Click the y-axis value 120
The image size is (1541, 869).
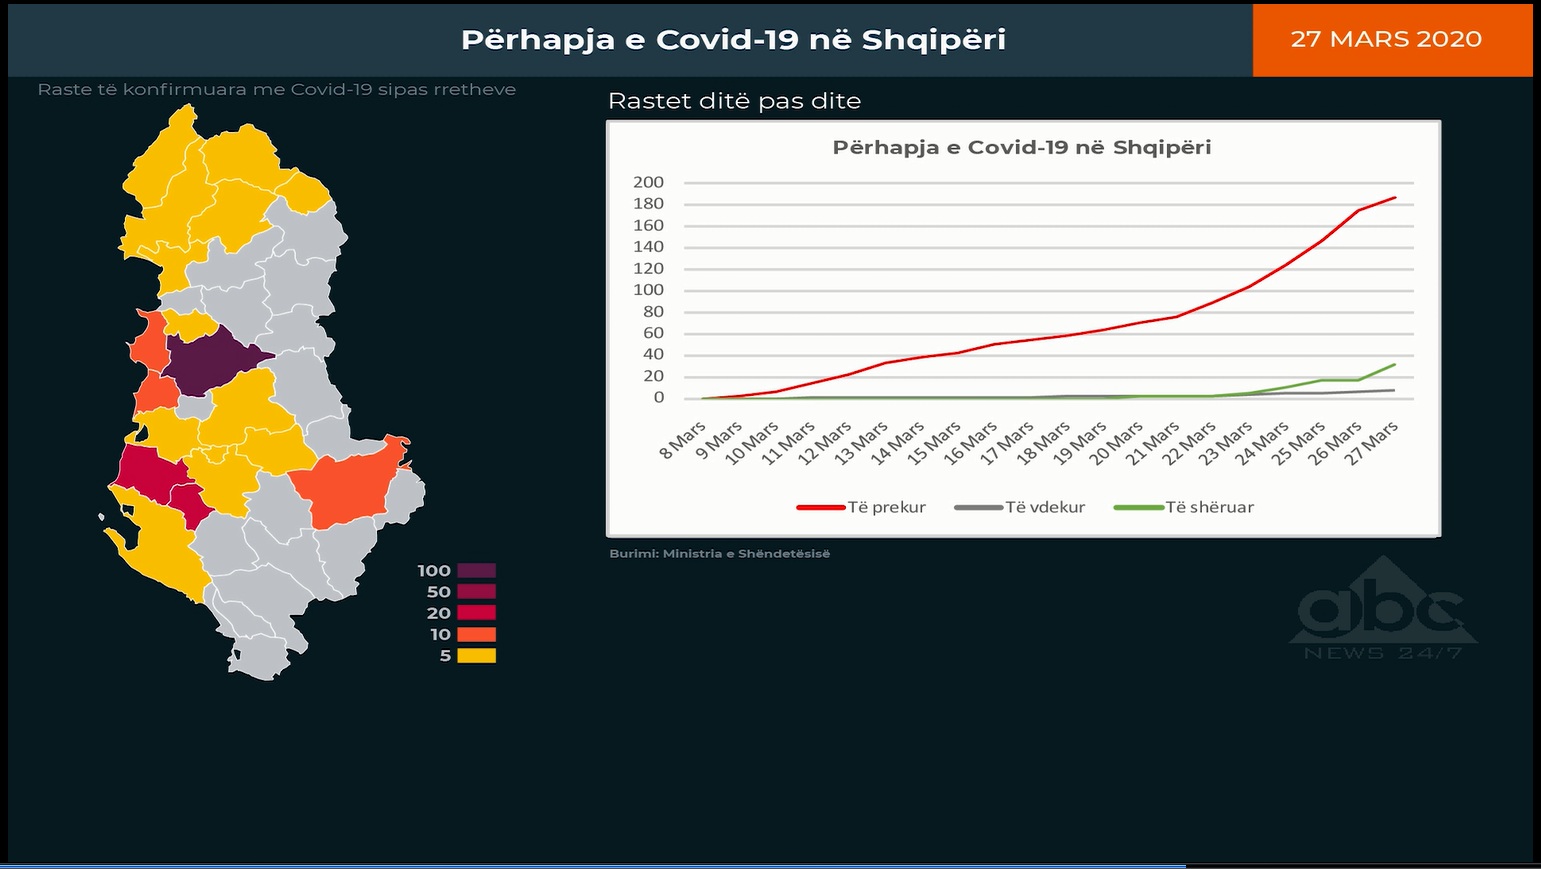[648, 268]
